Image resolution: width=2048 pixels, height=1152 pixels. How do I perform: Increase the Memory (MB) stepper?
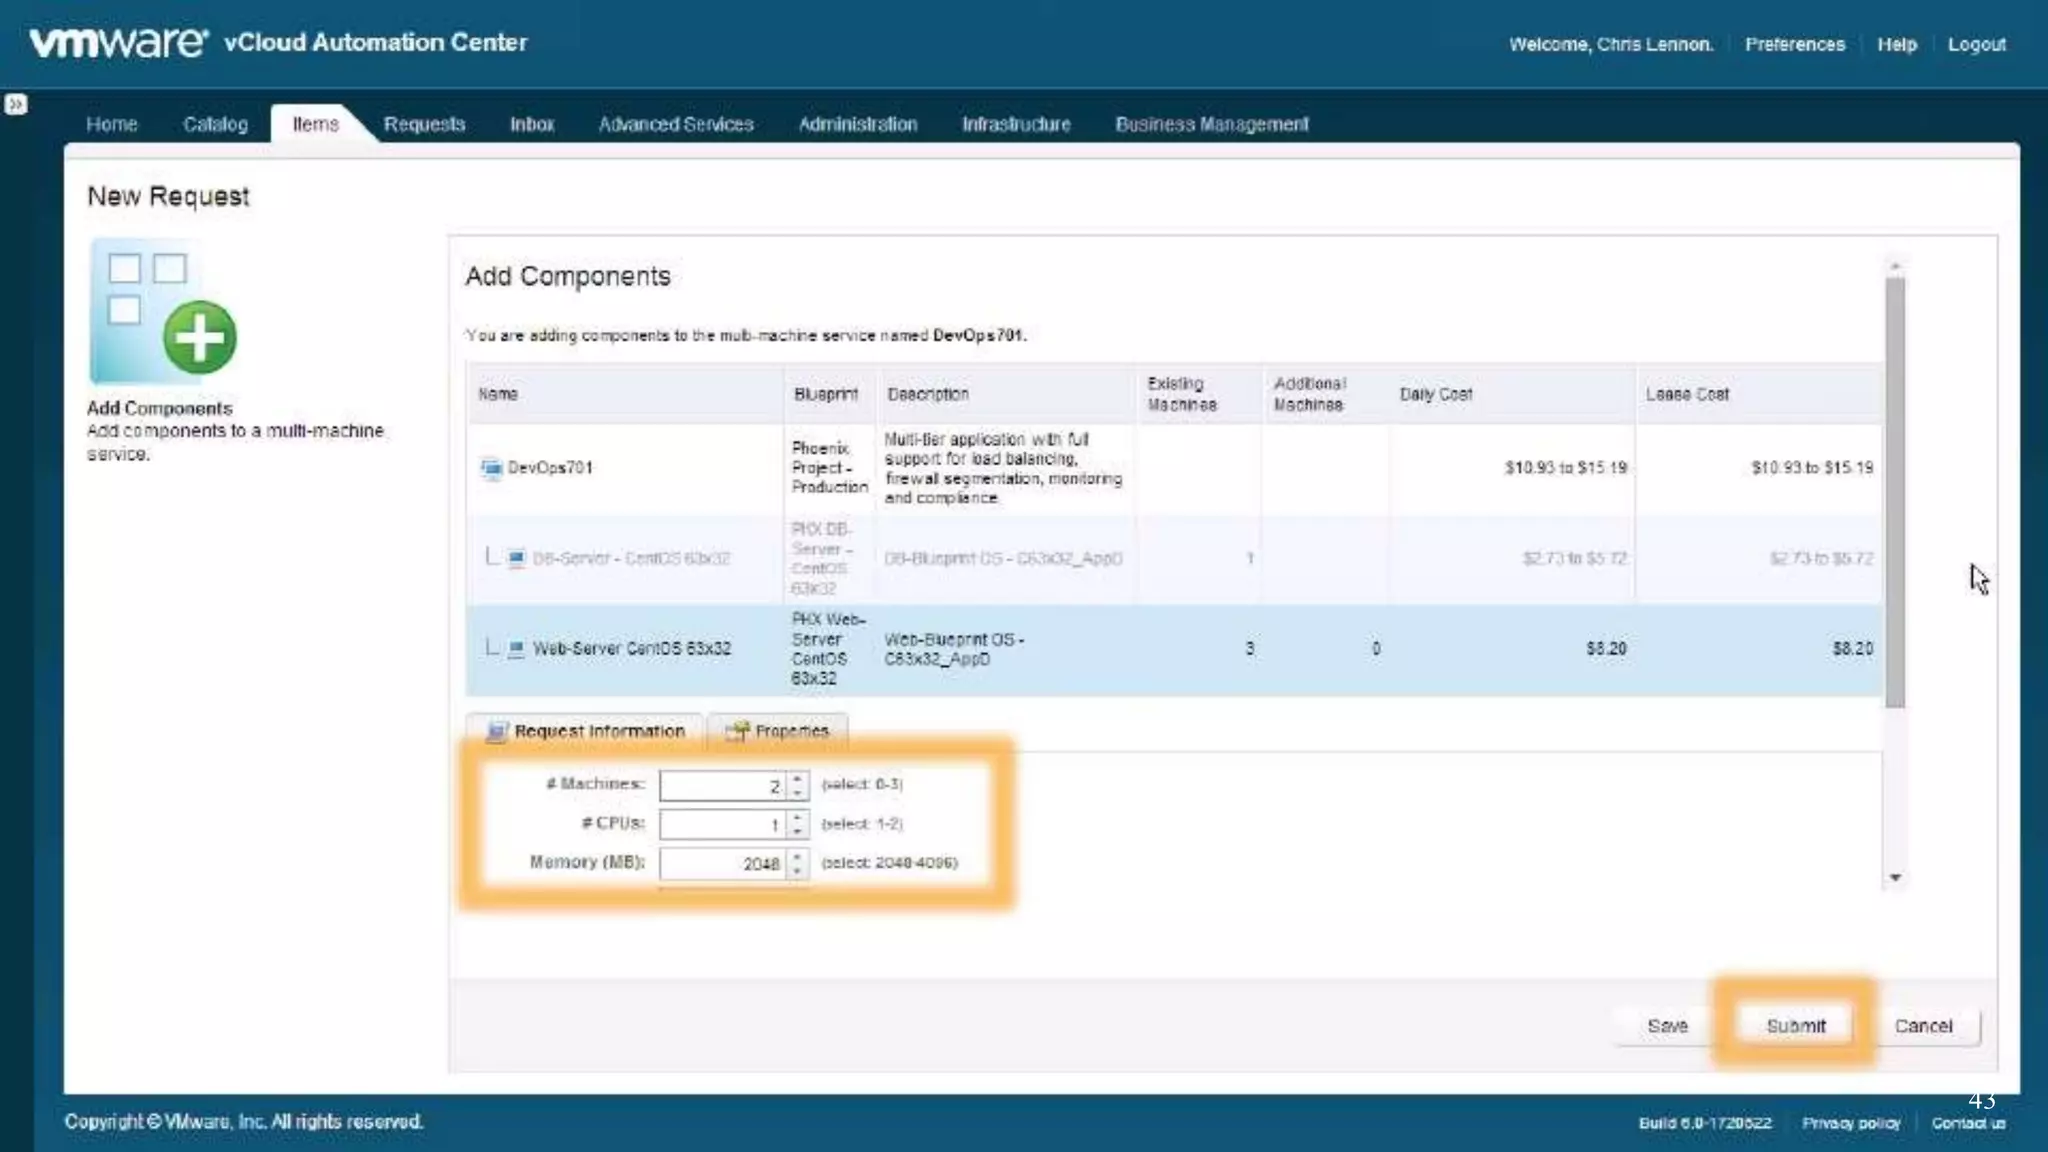(x=797, y=856)
